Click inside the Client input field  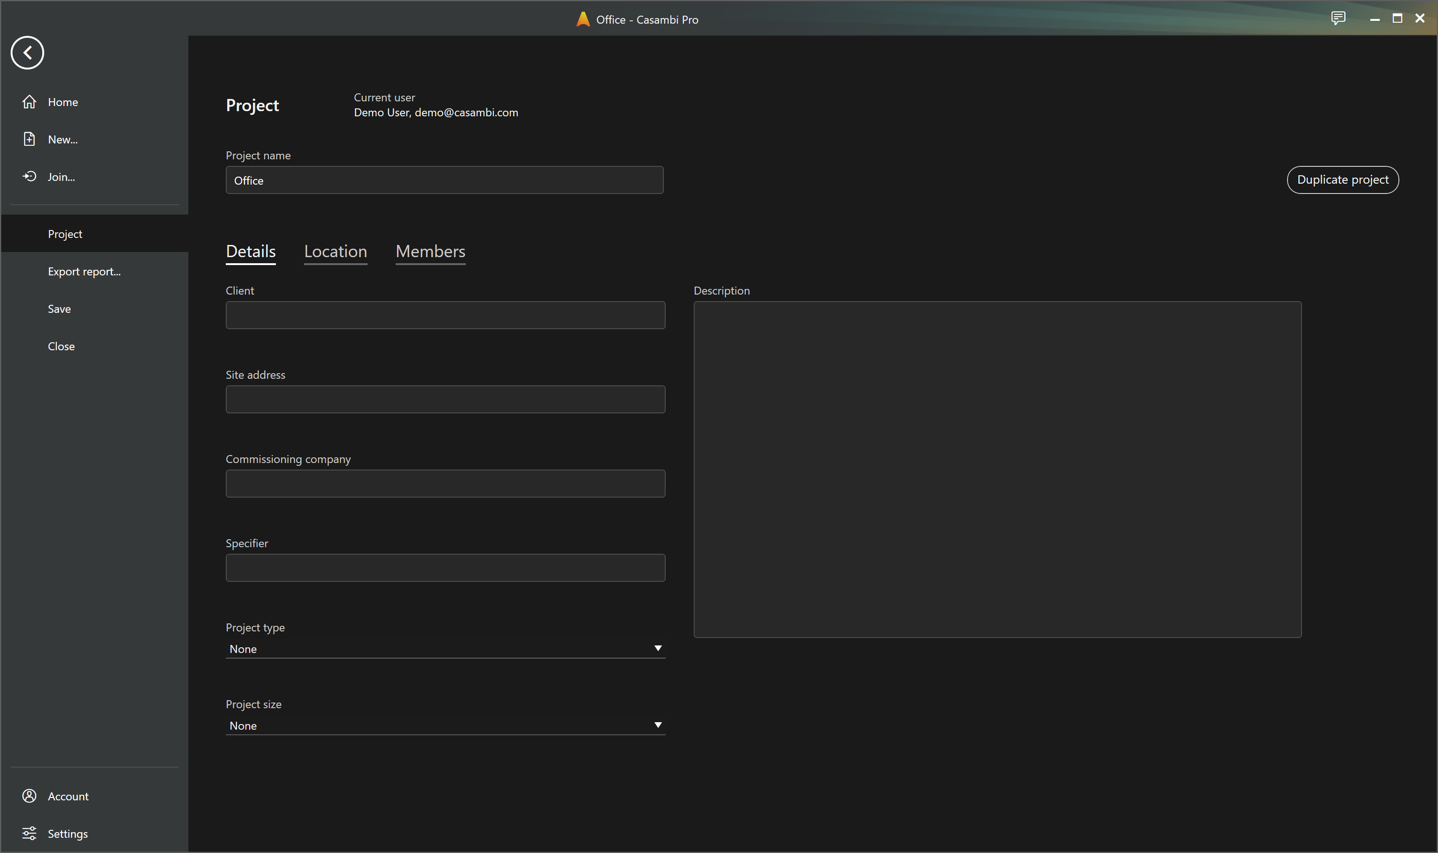(444, 315)
